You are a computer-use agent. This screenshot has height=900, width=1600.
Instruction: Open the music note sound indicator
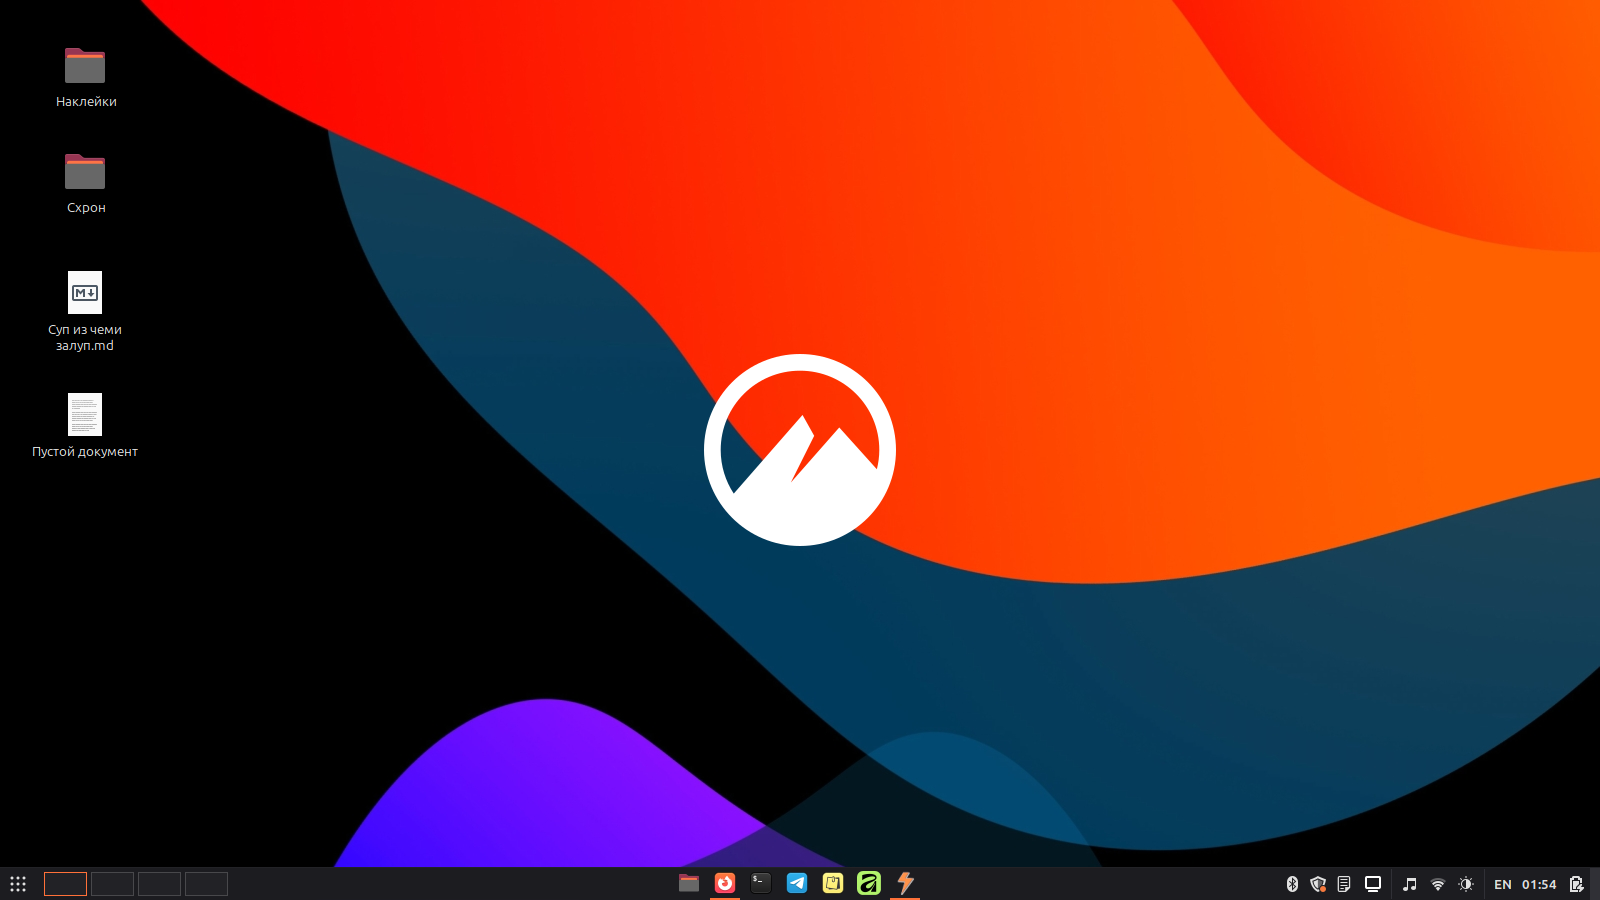pos(1410,884)
